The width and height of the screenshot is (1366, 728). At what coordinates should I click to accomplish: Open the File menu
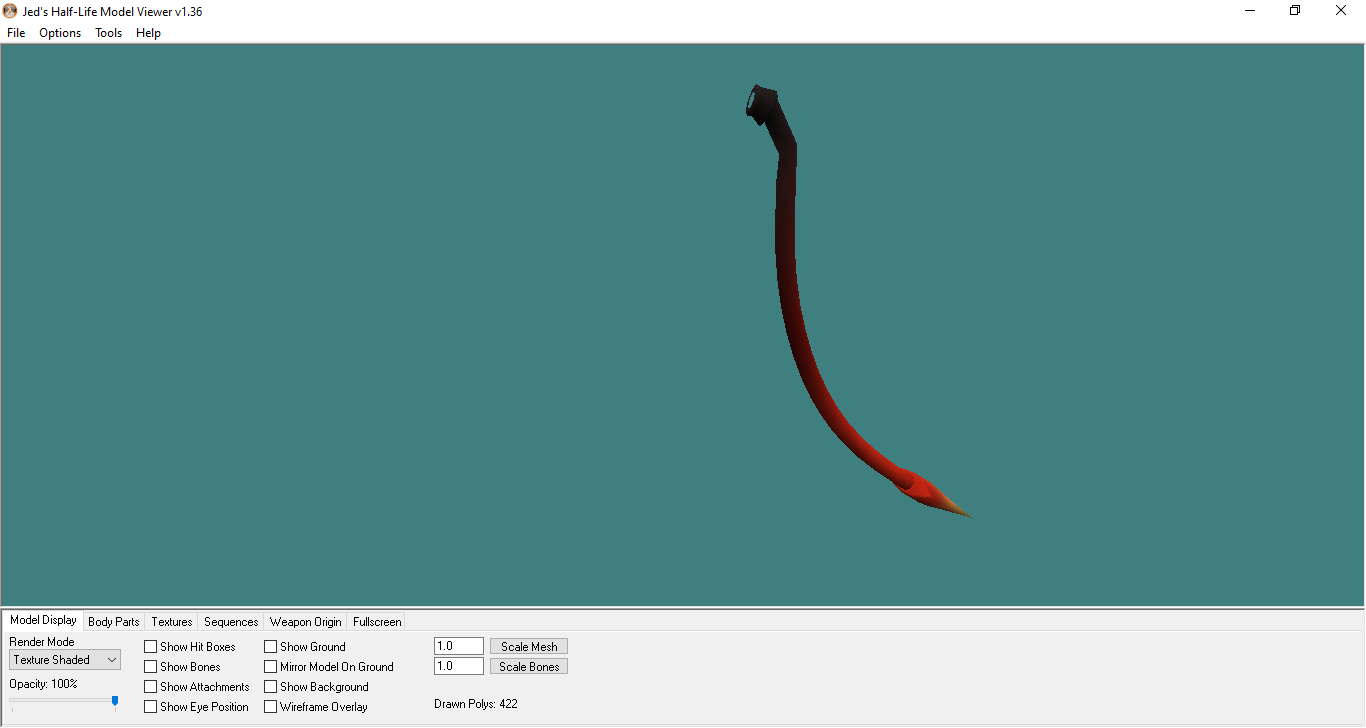click(16, 33)
